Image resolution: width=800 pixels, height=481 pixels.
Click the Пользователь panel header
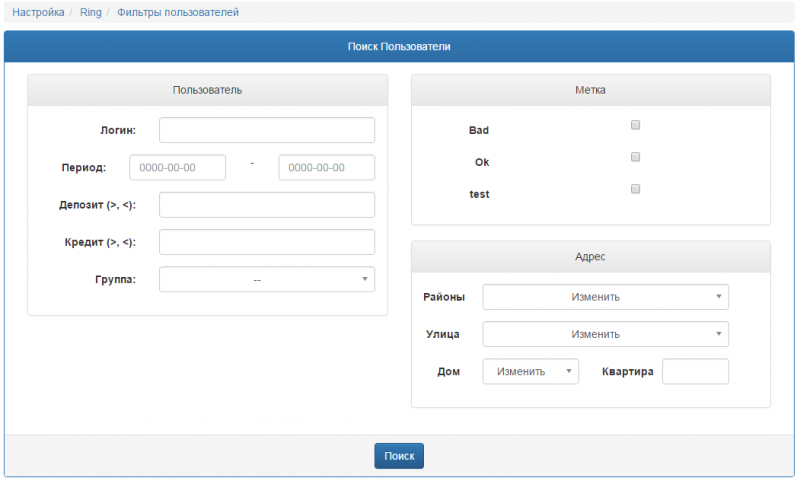click(207, 90)
